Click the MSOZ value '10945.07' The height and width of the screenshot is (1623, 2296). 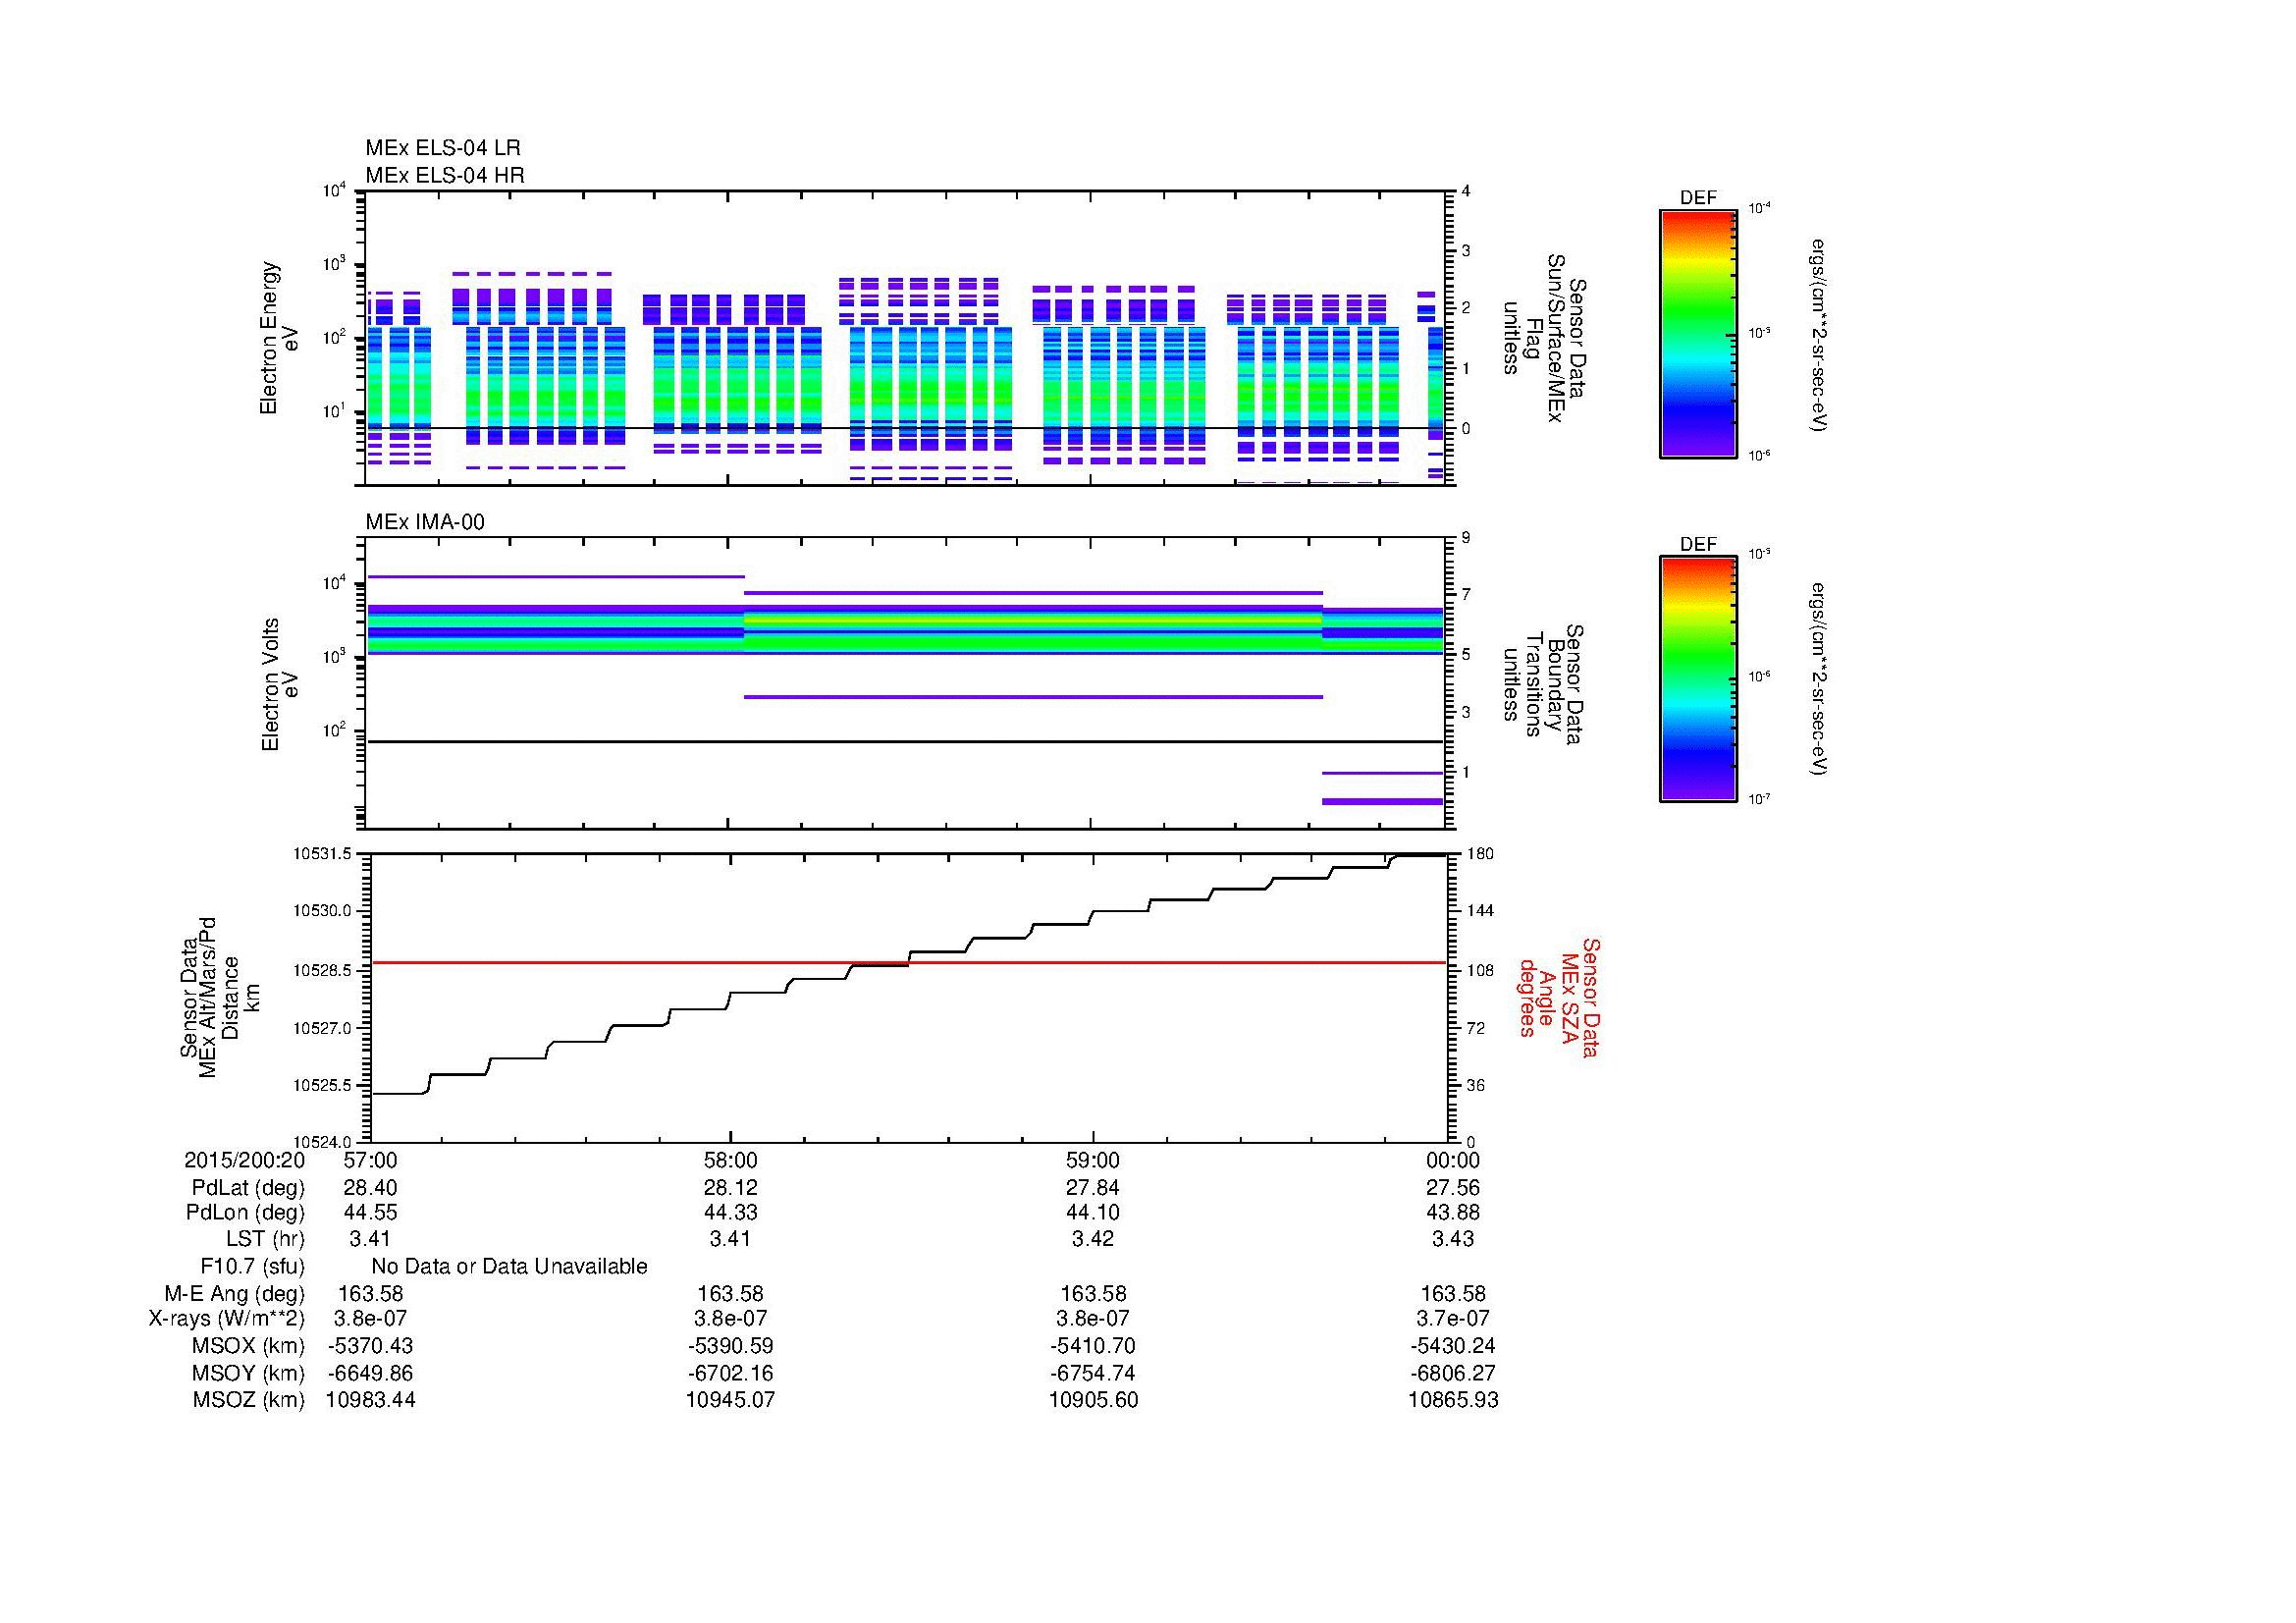click(731, 1400)
